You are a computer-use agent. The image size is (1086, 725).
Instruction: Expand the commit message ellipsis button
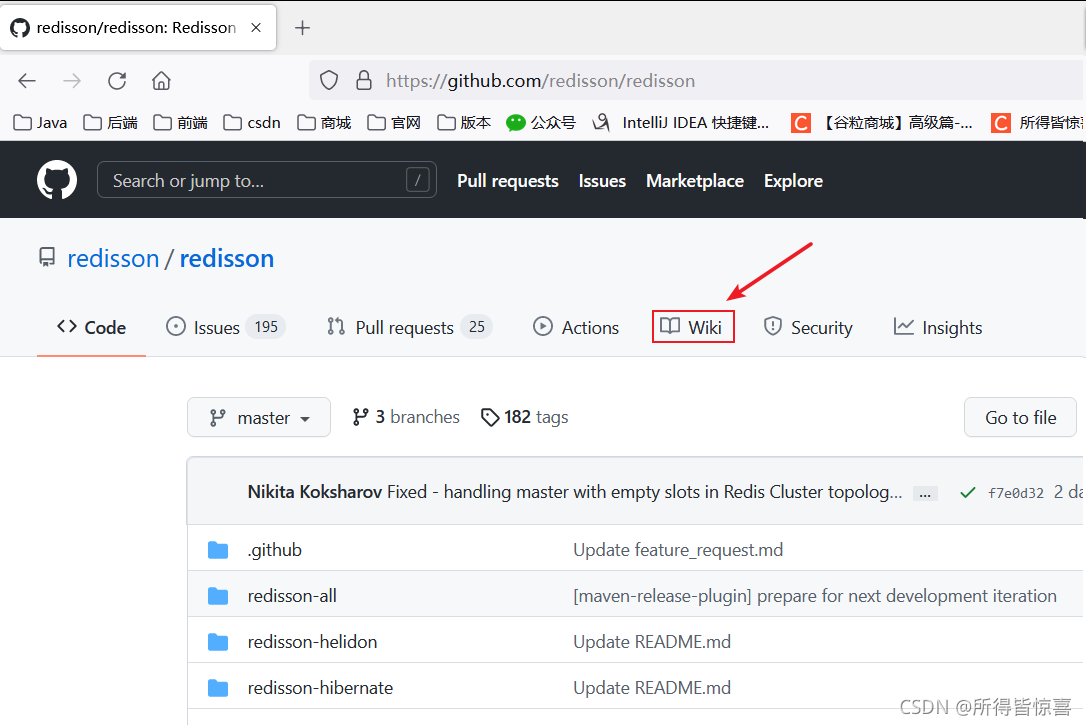click(x=925, y=494)
